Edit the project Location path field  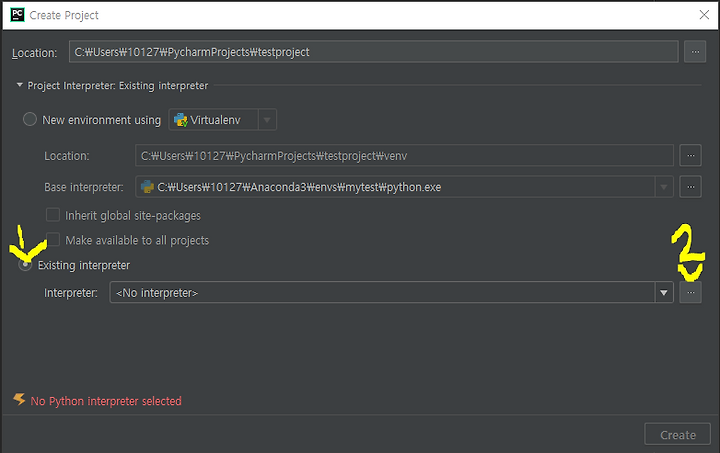pos(373,52)
